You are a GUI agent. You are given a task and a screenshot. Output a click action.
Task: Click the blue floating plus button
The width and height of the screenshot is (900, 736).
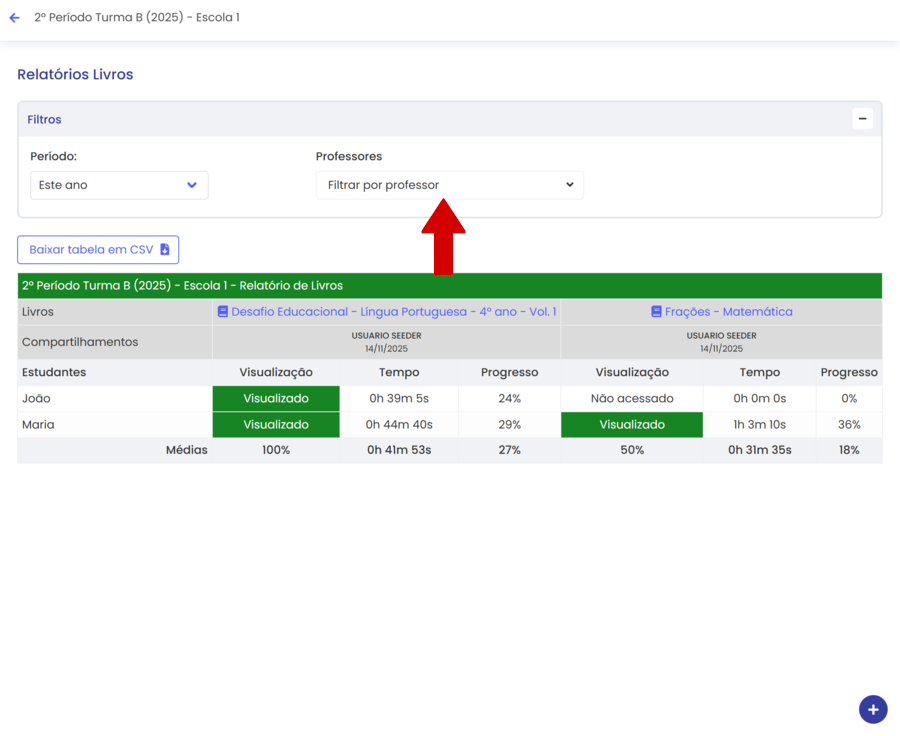coord(872,709)
